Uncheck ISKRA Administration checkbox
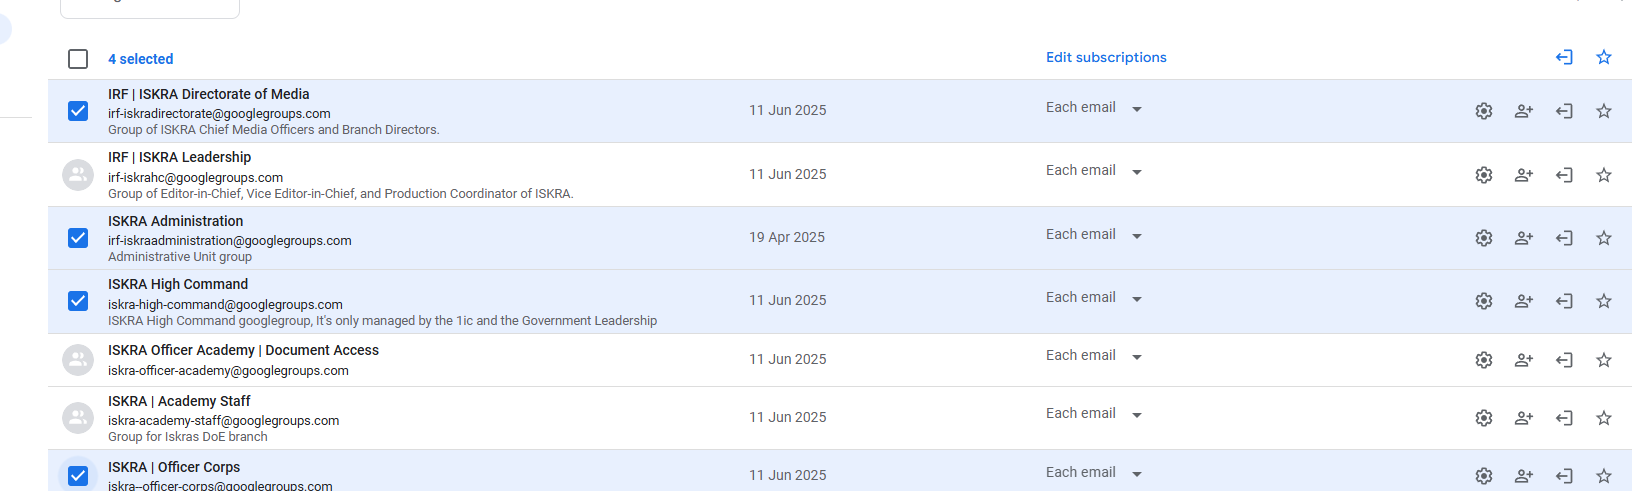Image resolution: width=1646 pixels, height=491 pixels. pos(78,237)
